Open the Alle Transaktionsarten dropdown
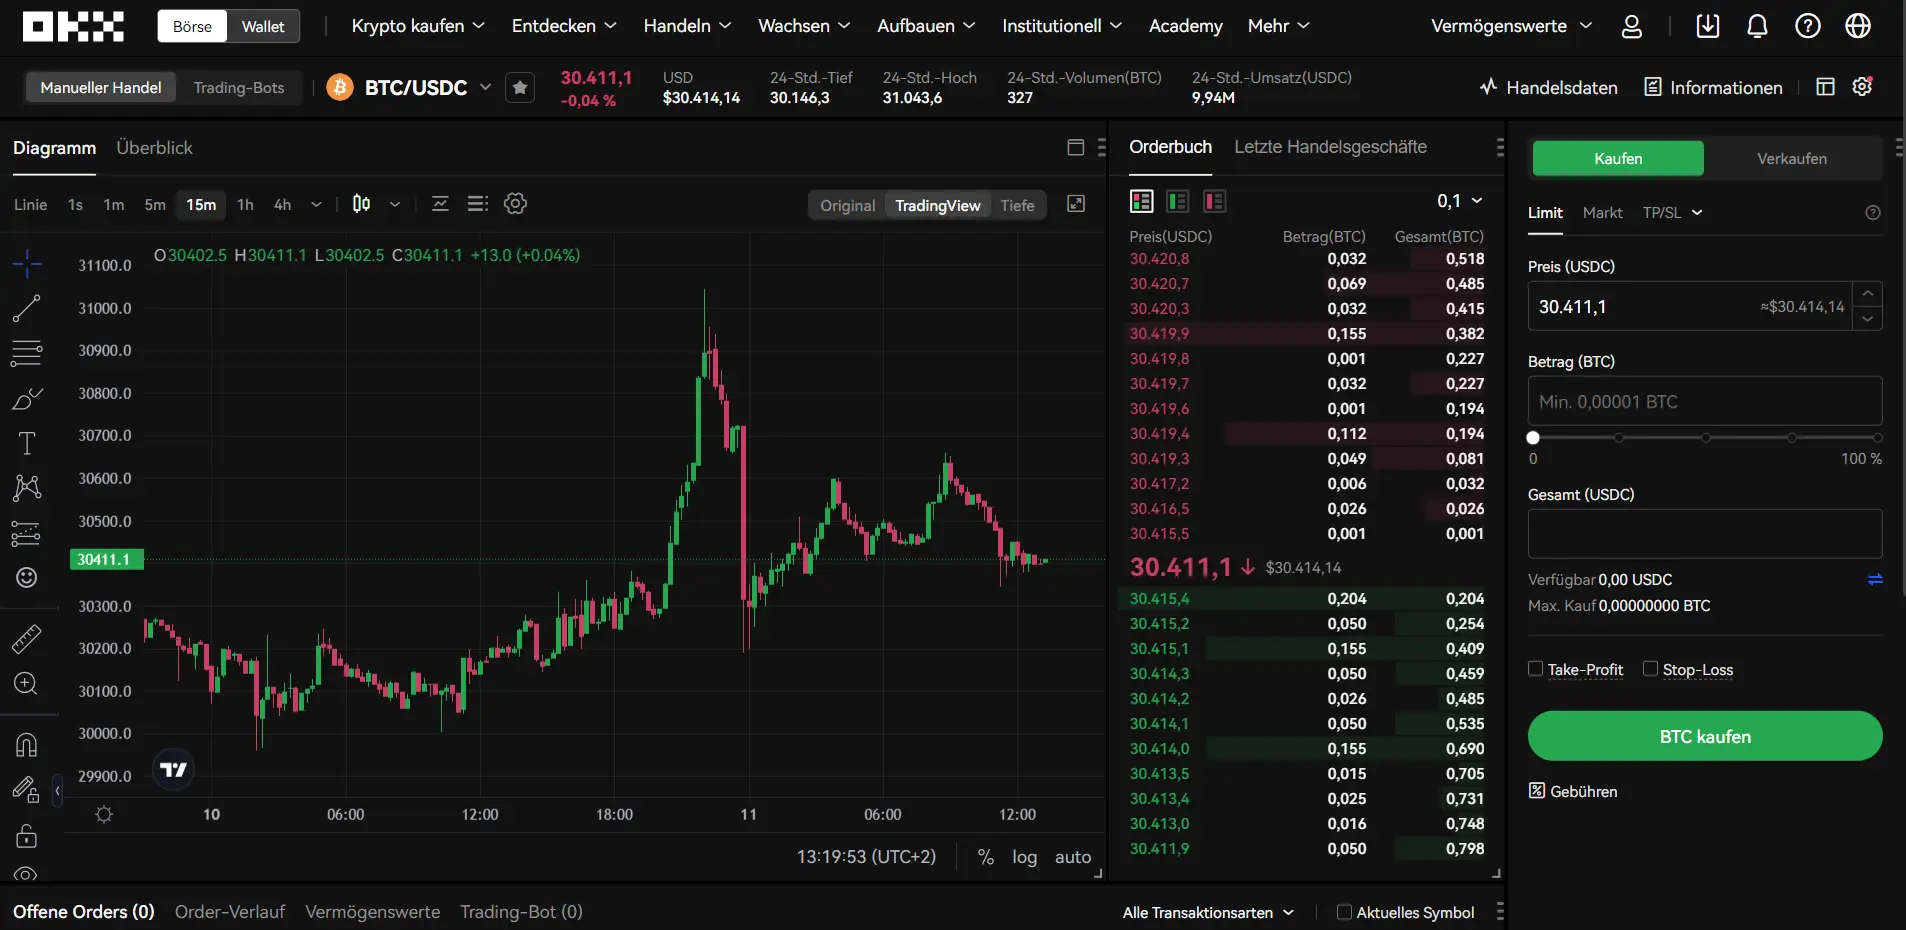Image resolution: width=1906 pixels, height=930 pixels. point(1207,912)
